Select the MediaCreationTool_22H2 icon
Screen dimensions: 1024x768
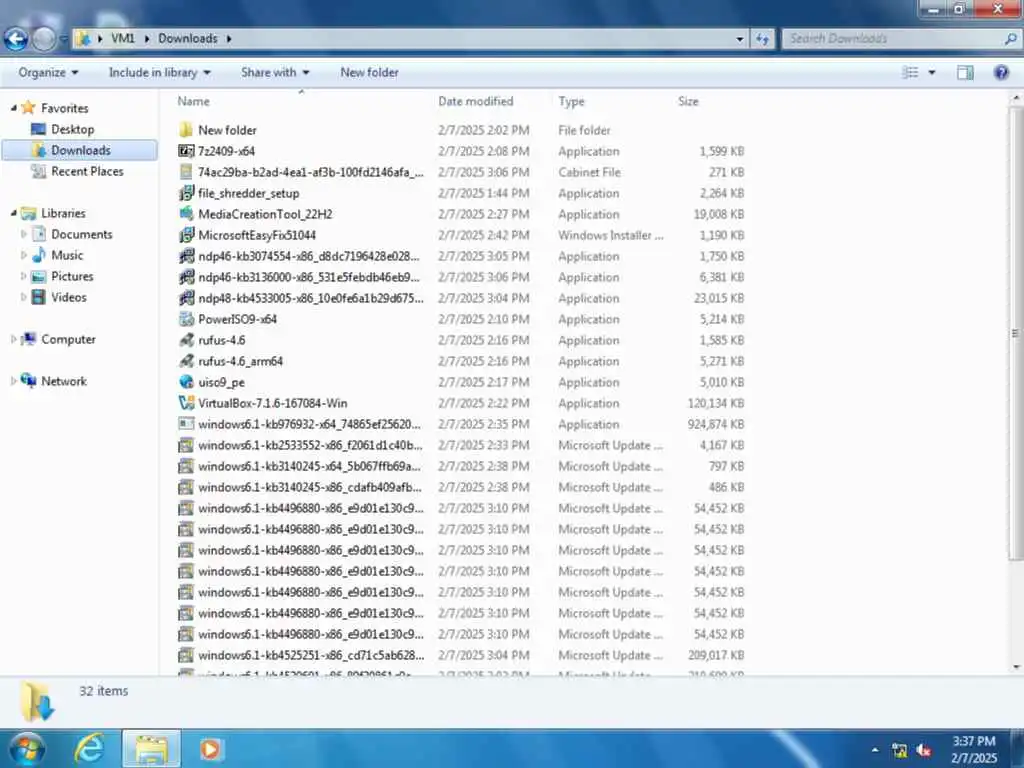(x=186, y=214)
